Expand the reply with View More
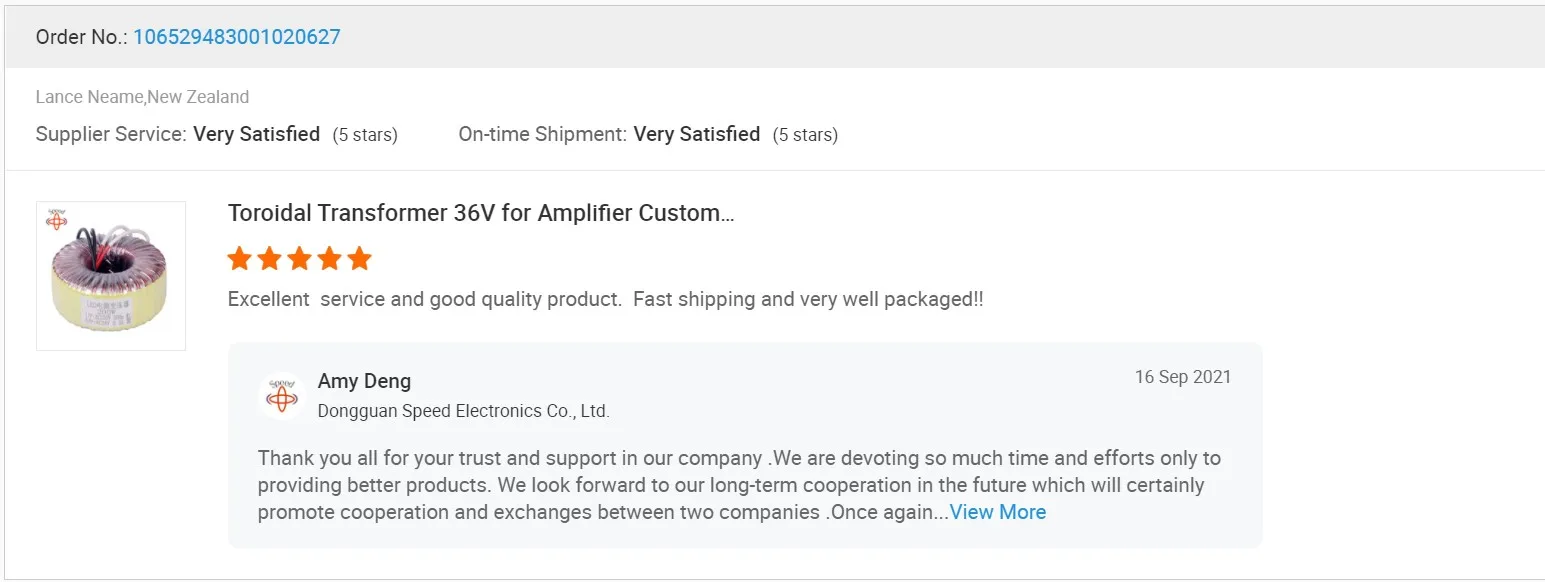The width and height of the screenshot is (1545, 582). (997, 512)
